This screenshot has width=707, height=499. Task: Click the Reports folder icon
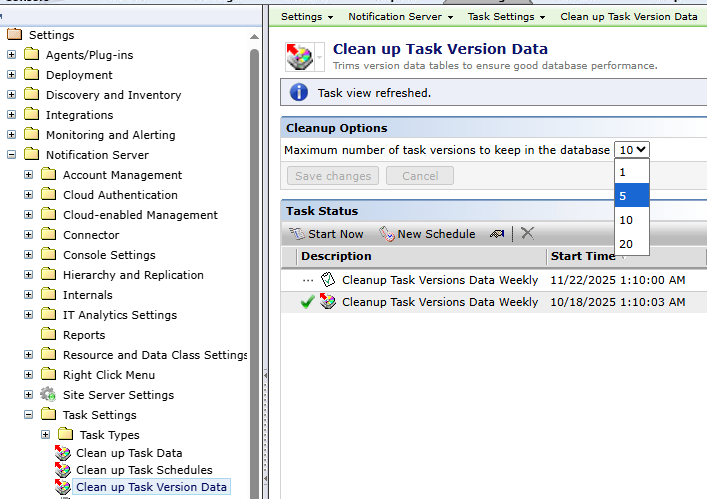click(x=48, y=335)
